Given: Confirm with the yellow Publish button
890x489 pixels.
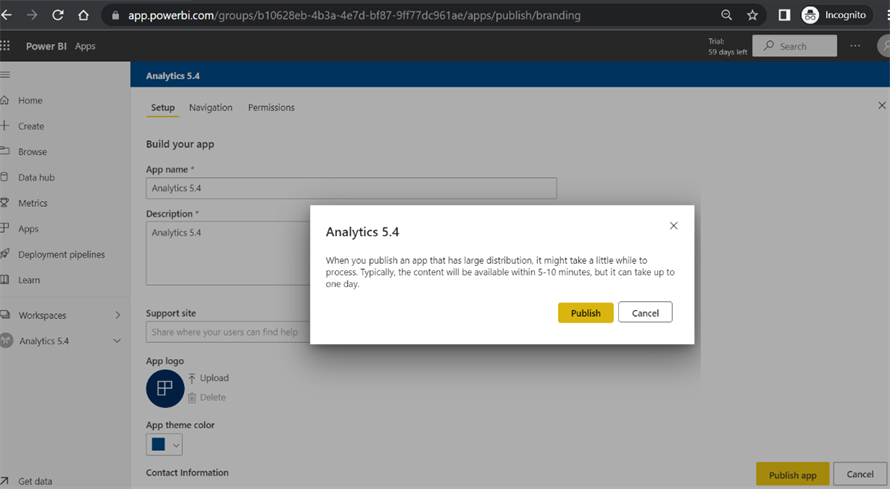Looking at the screenshot, I should pos(585,313).
